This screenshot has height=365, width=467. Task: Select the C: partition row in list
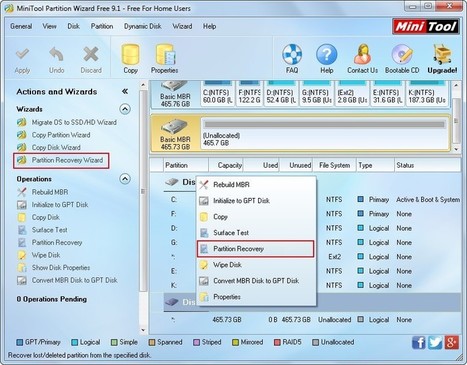312,200
